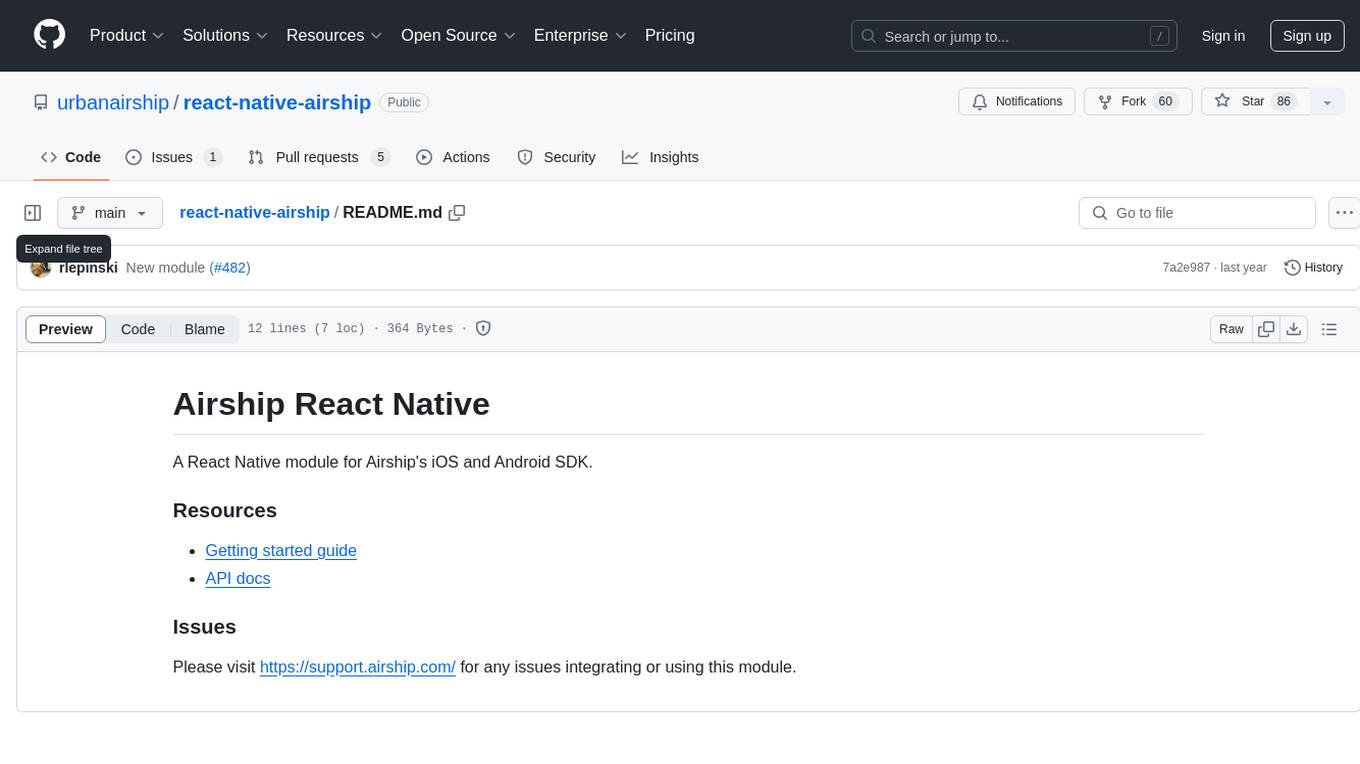
Task: Open the Pricing page
Action: coord(670,35)
